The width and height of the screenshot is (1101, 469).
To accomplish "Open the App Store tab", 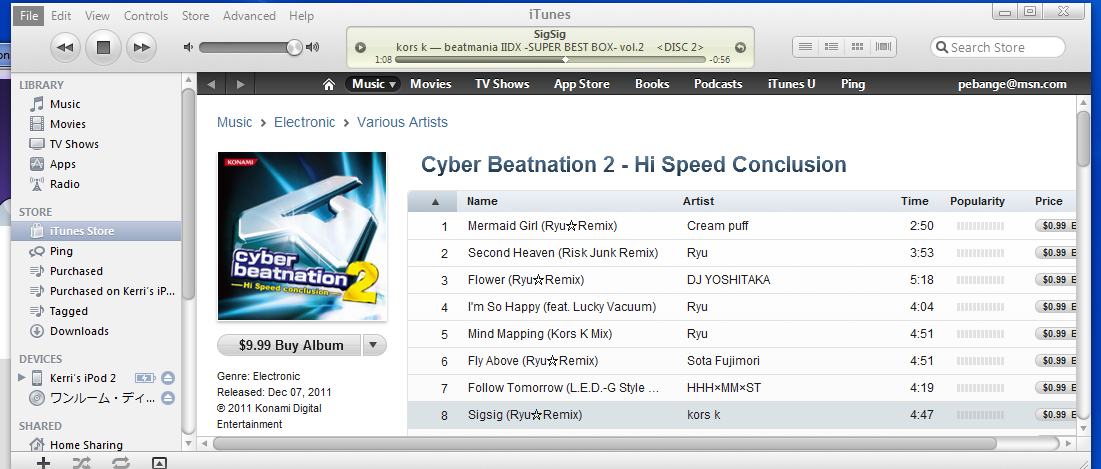I will (581, 84).
